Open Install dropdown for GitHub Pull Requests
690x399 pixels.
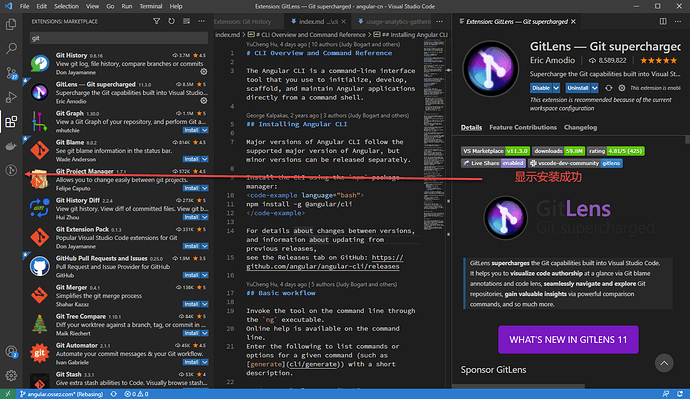pos(205,275)
